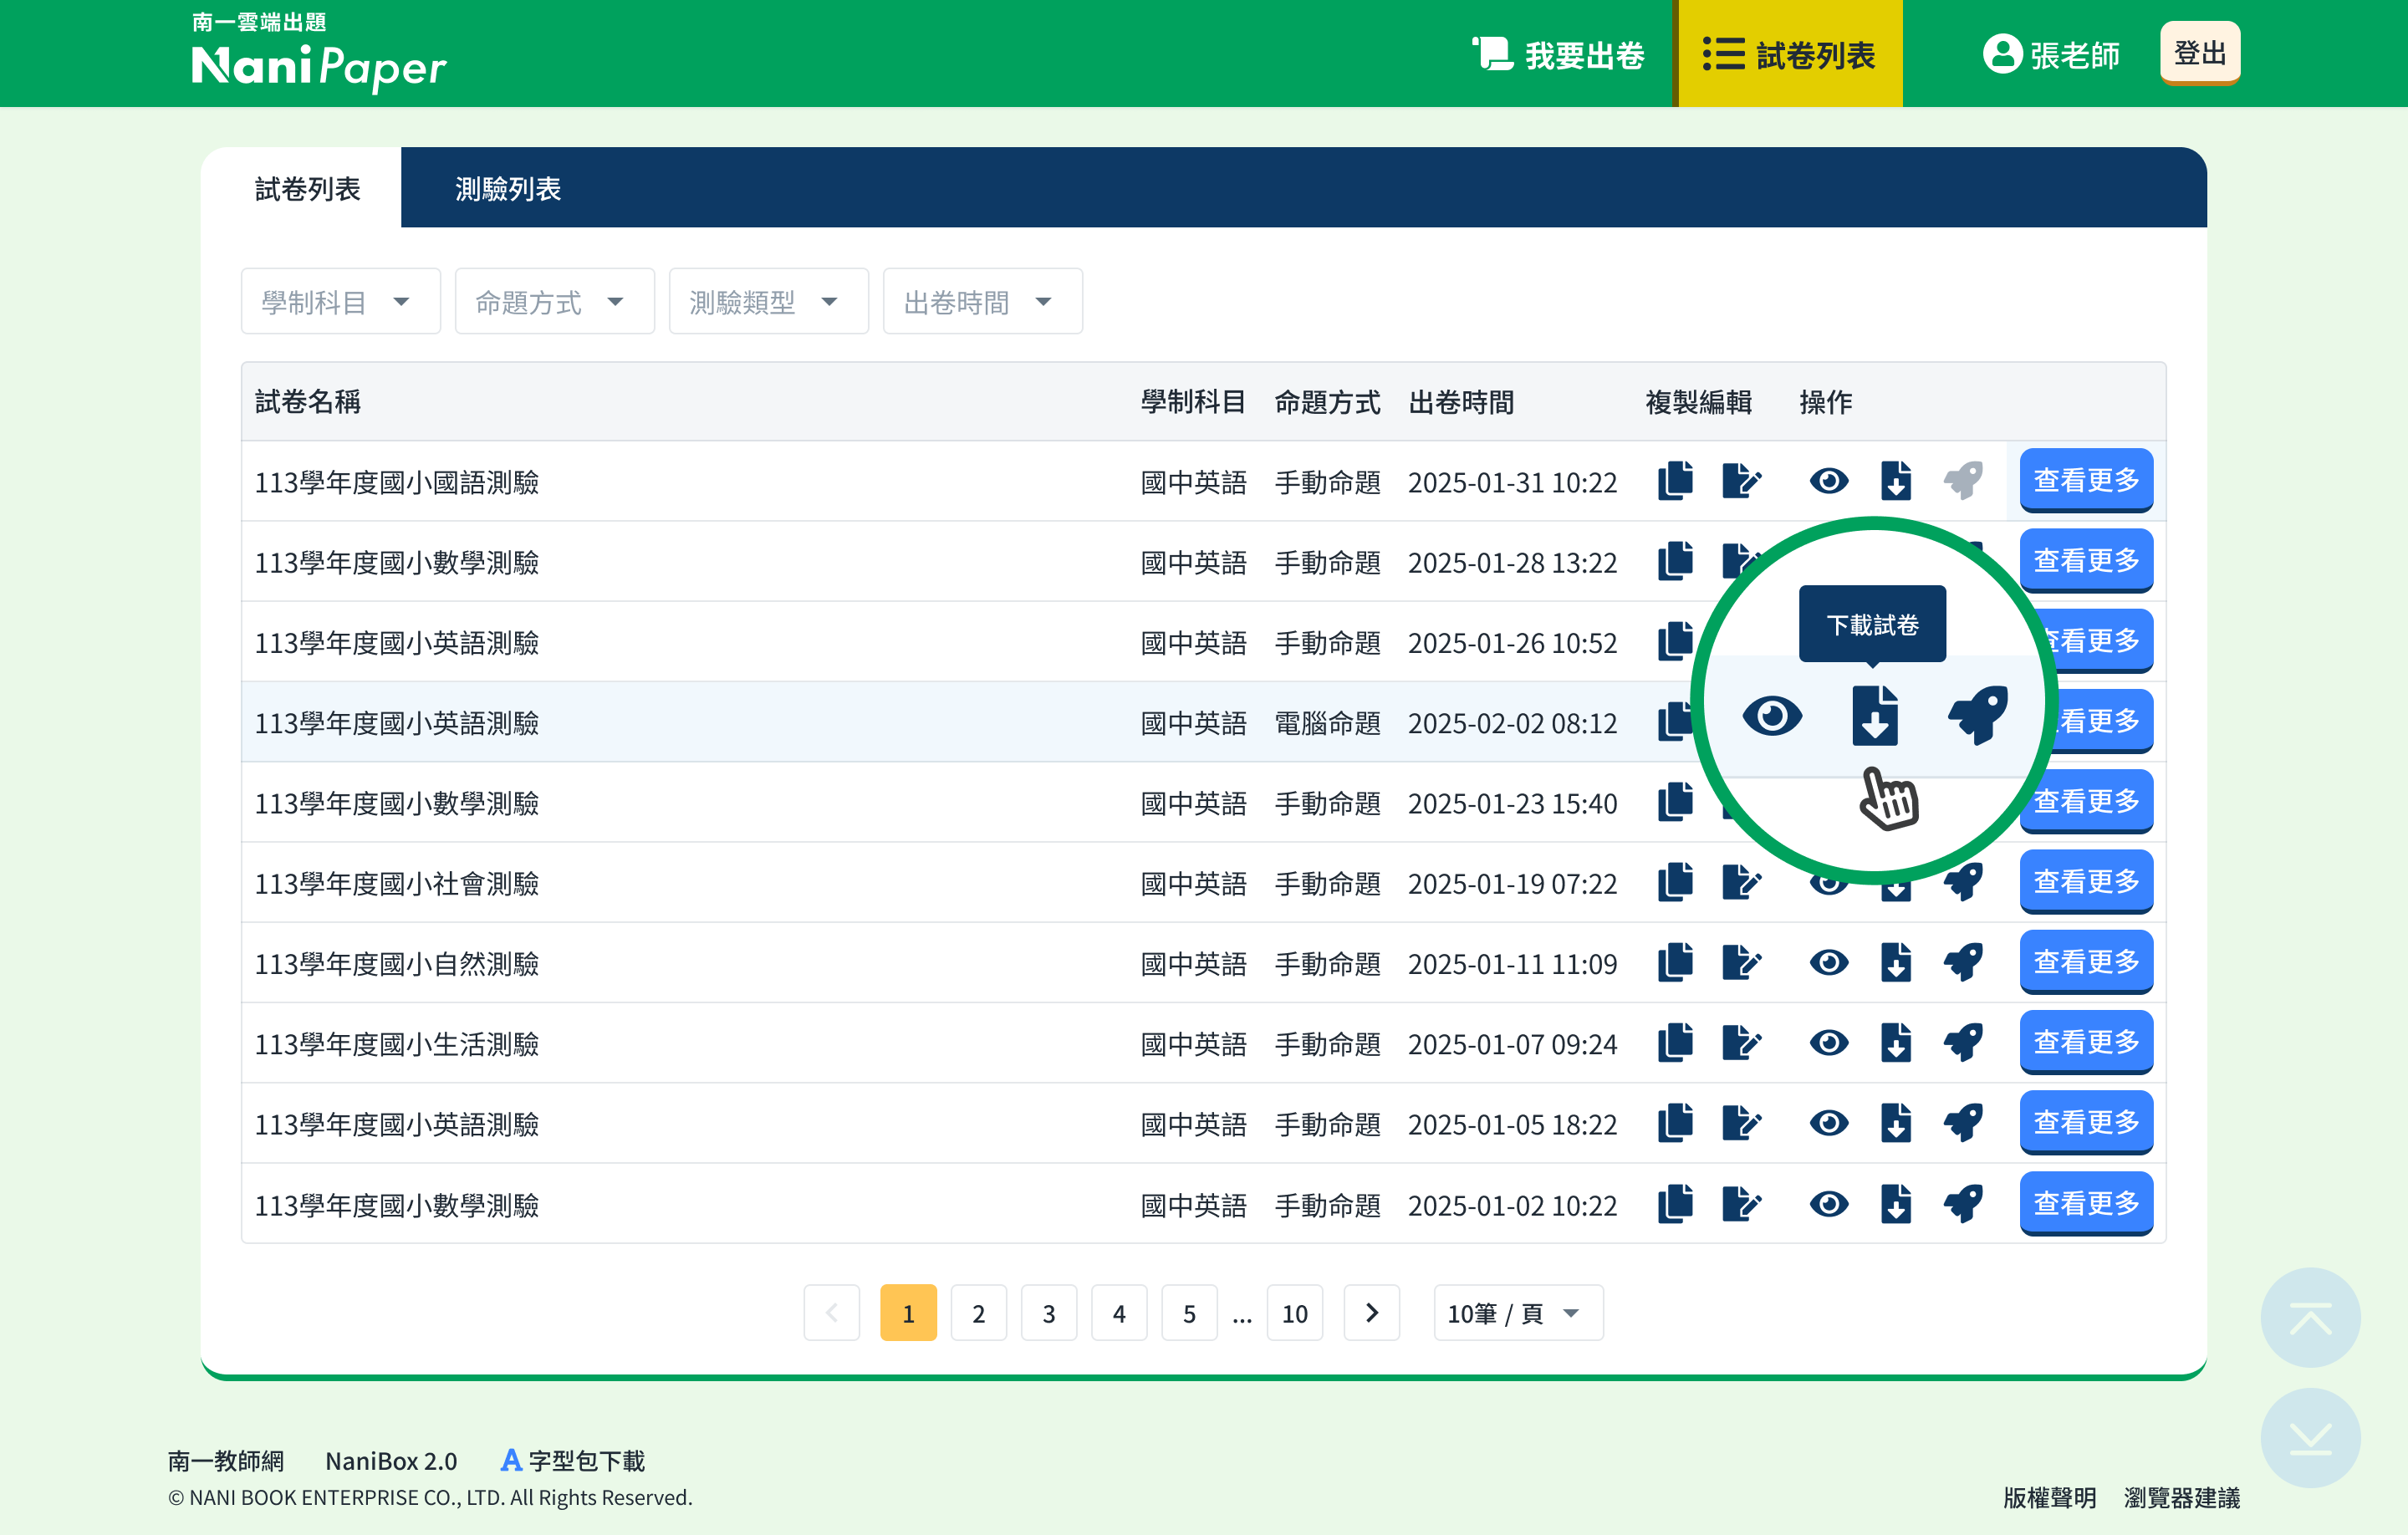2408x1535 pixels.
Task: Launch the 2025-01-05 18:22 exam via rocket
Action: tap(1963, 1122)
